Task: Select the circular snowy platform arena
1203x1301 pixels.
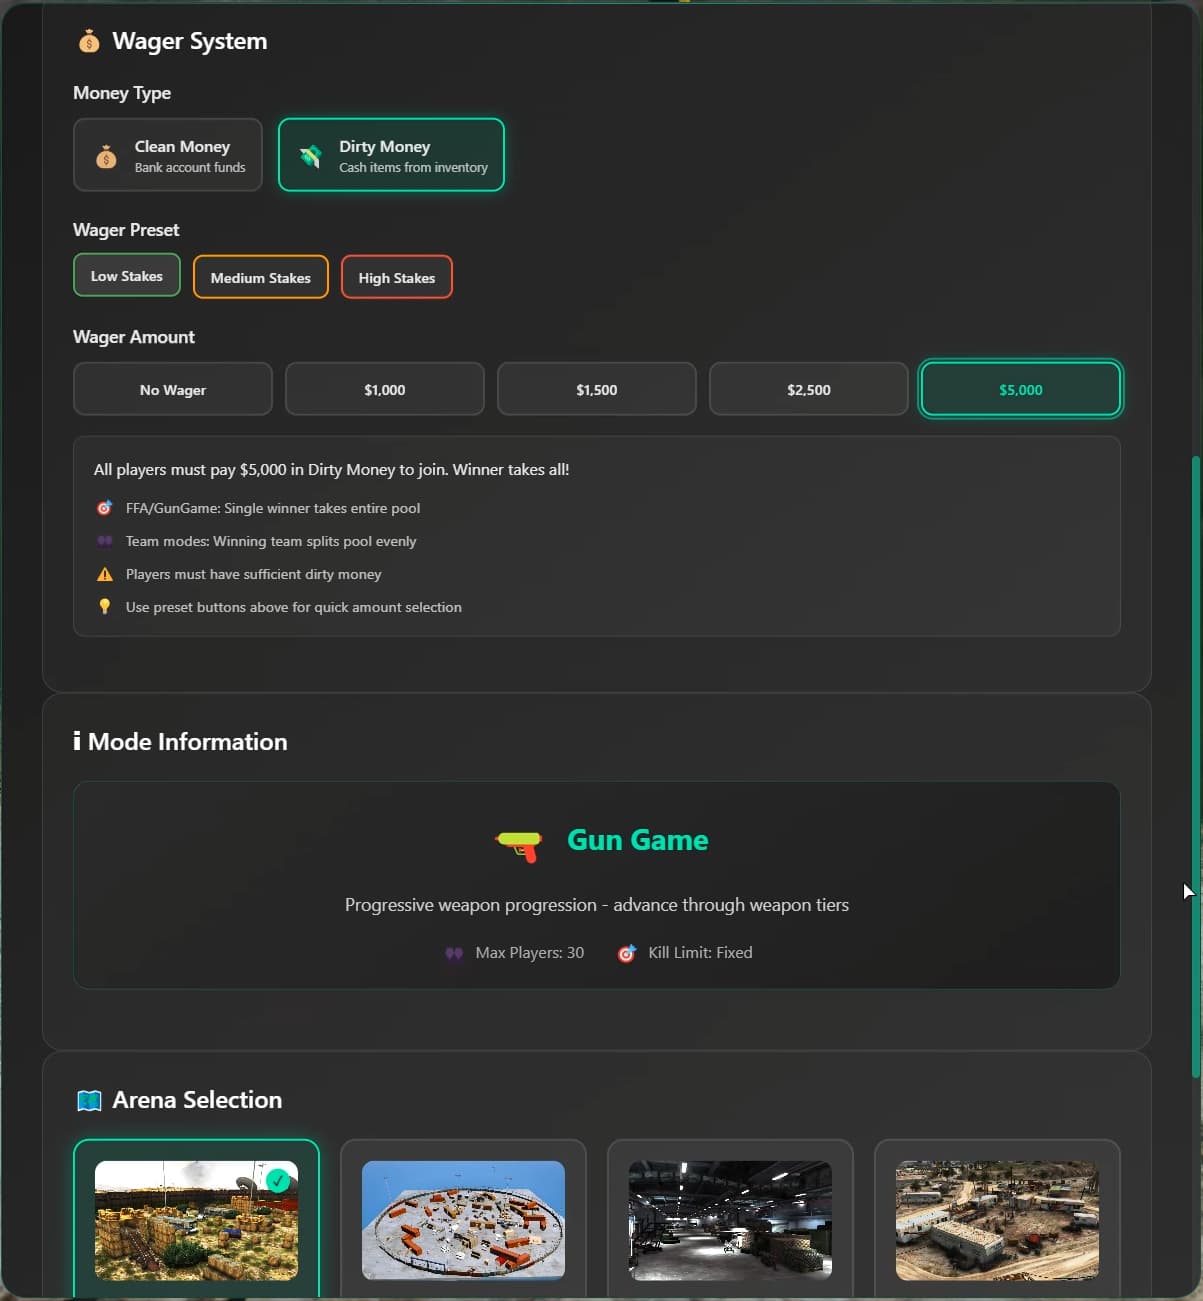Action: [x=463, y=1220]
